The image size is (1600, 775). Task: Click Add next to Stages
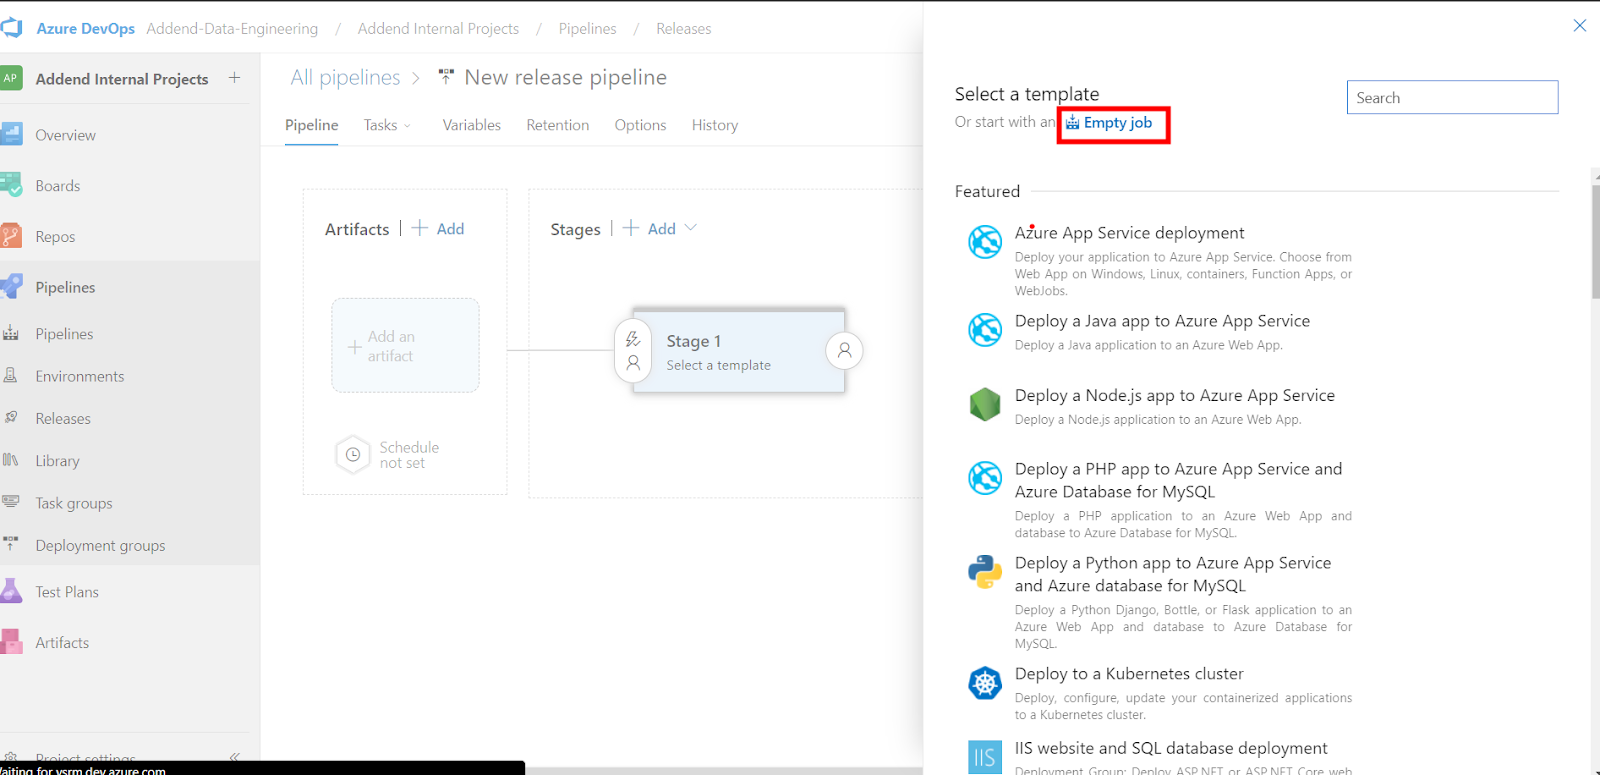[x=650, y=229]
